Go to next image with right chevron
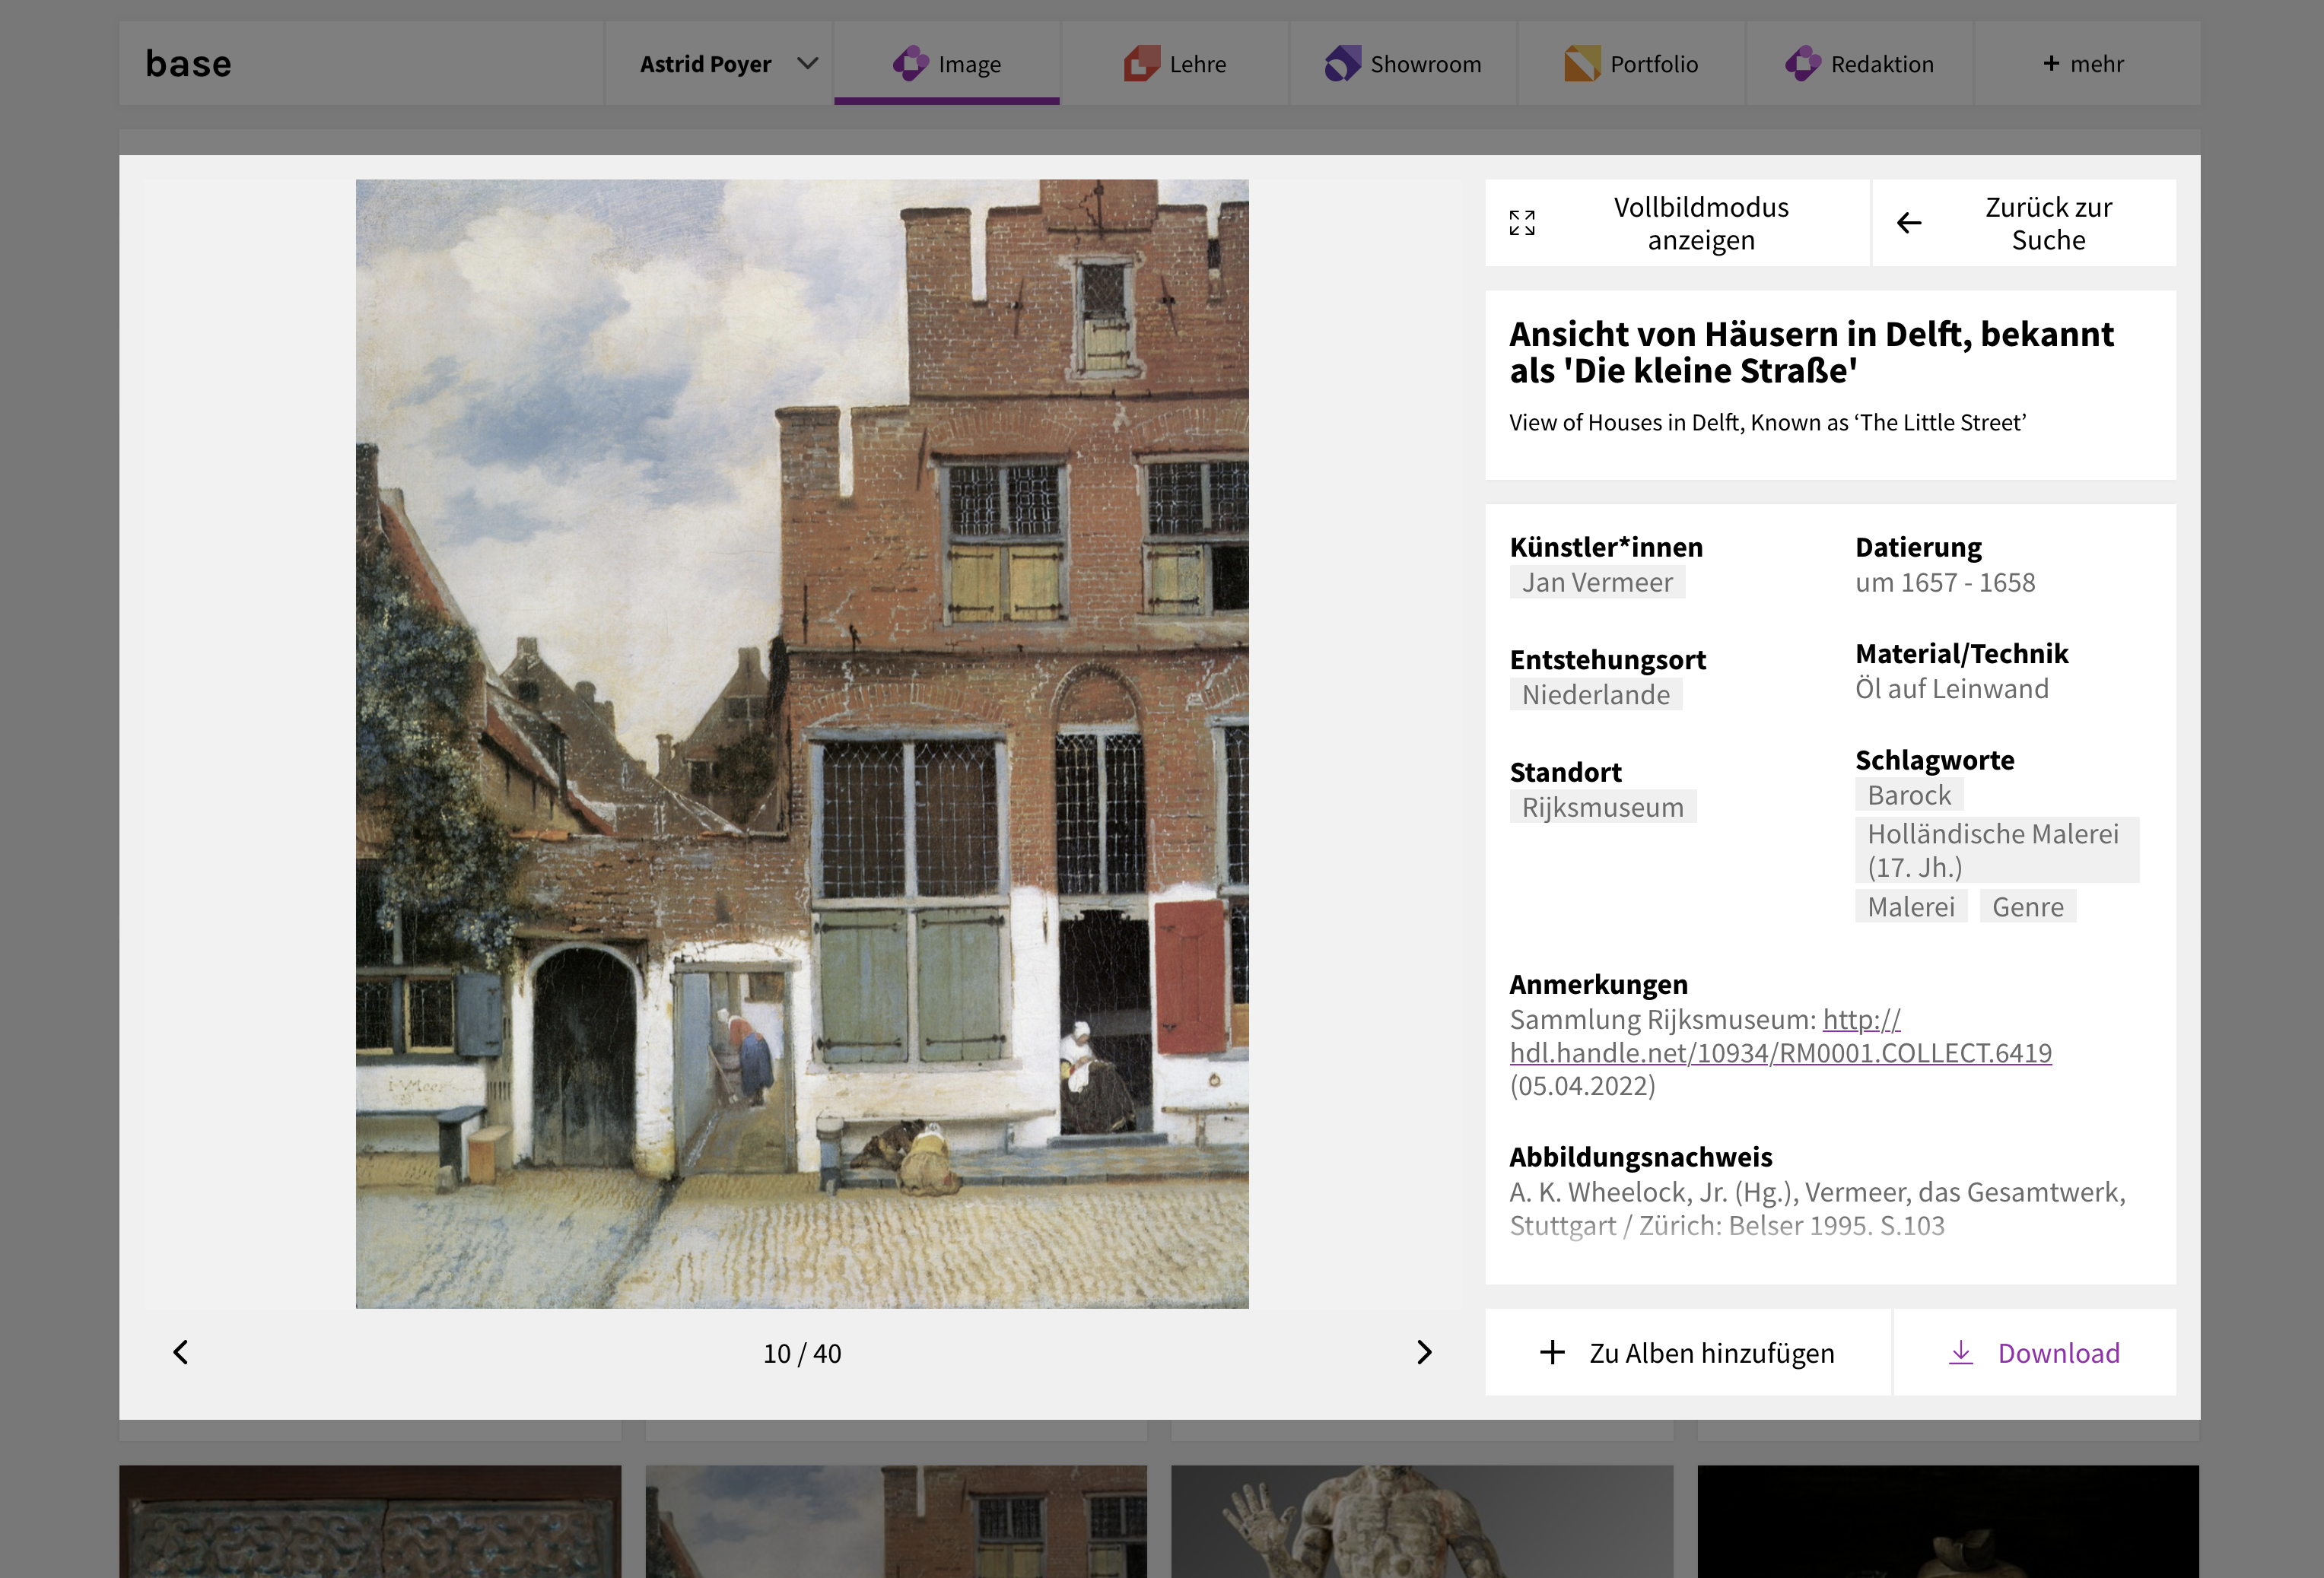Image resolution: width=2324 pixels, height=1578 pixels. pos(1424,1352)
